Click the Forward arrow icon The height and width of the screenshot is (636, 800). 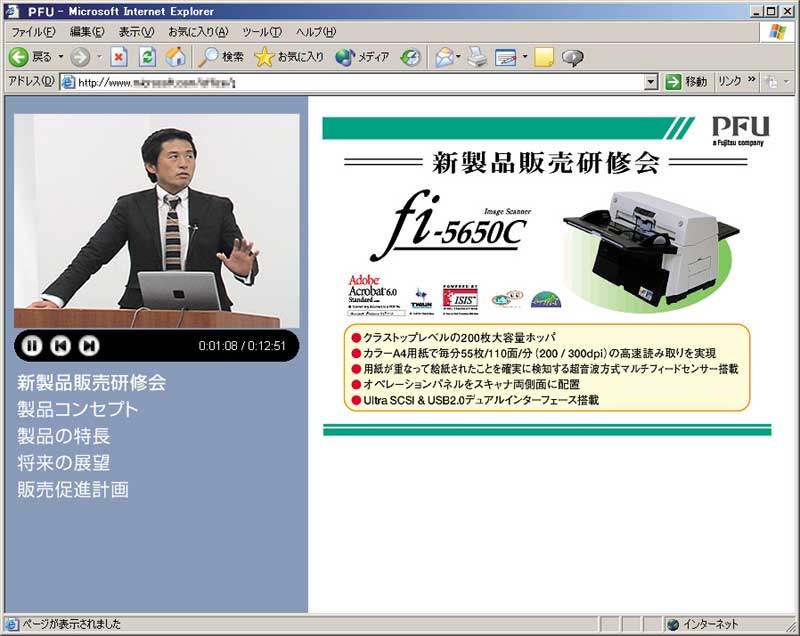[x=80, y=57]
